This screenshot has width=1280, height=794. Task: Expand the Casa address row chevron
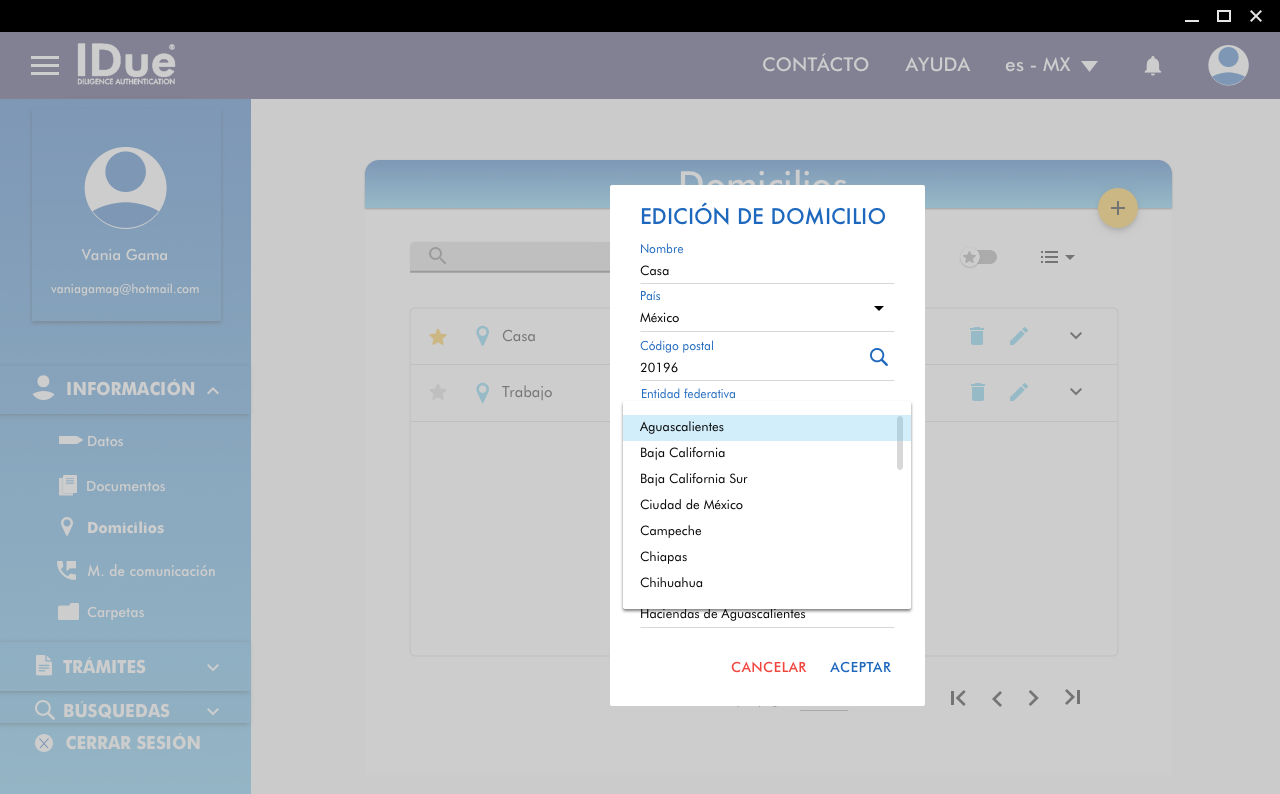coord(1075,336)
